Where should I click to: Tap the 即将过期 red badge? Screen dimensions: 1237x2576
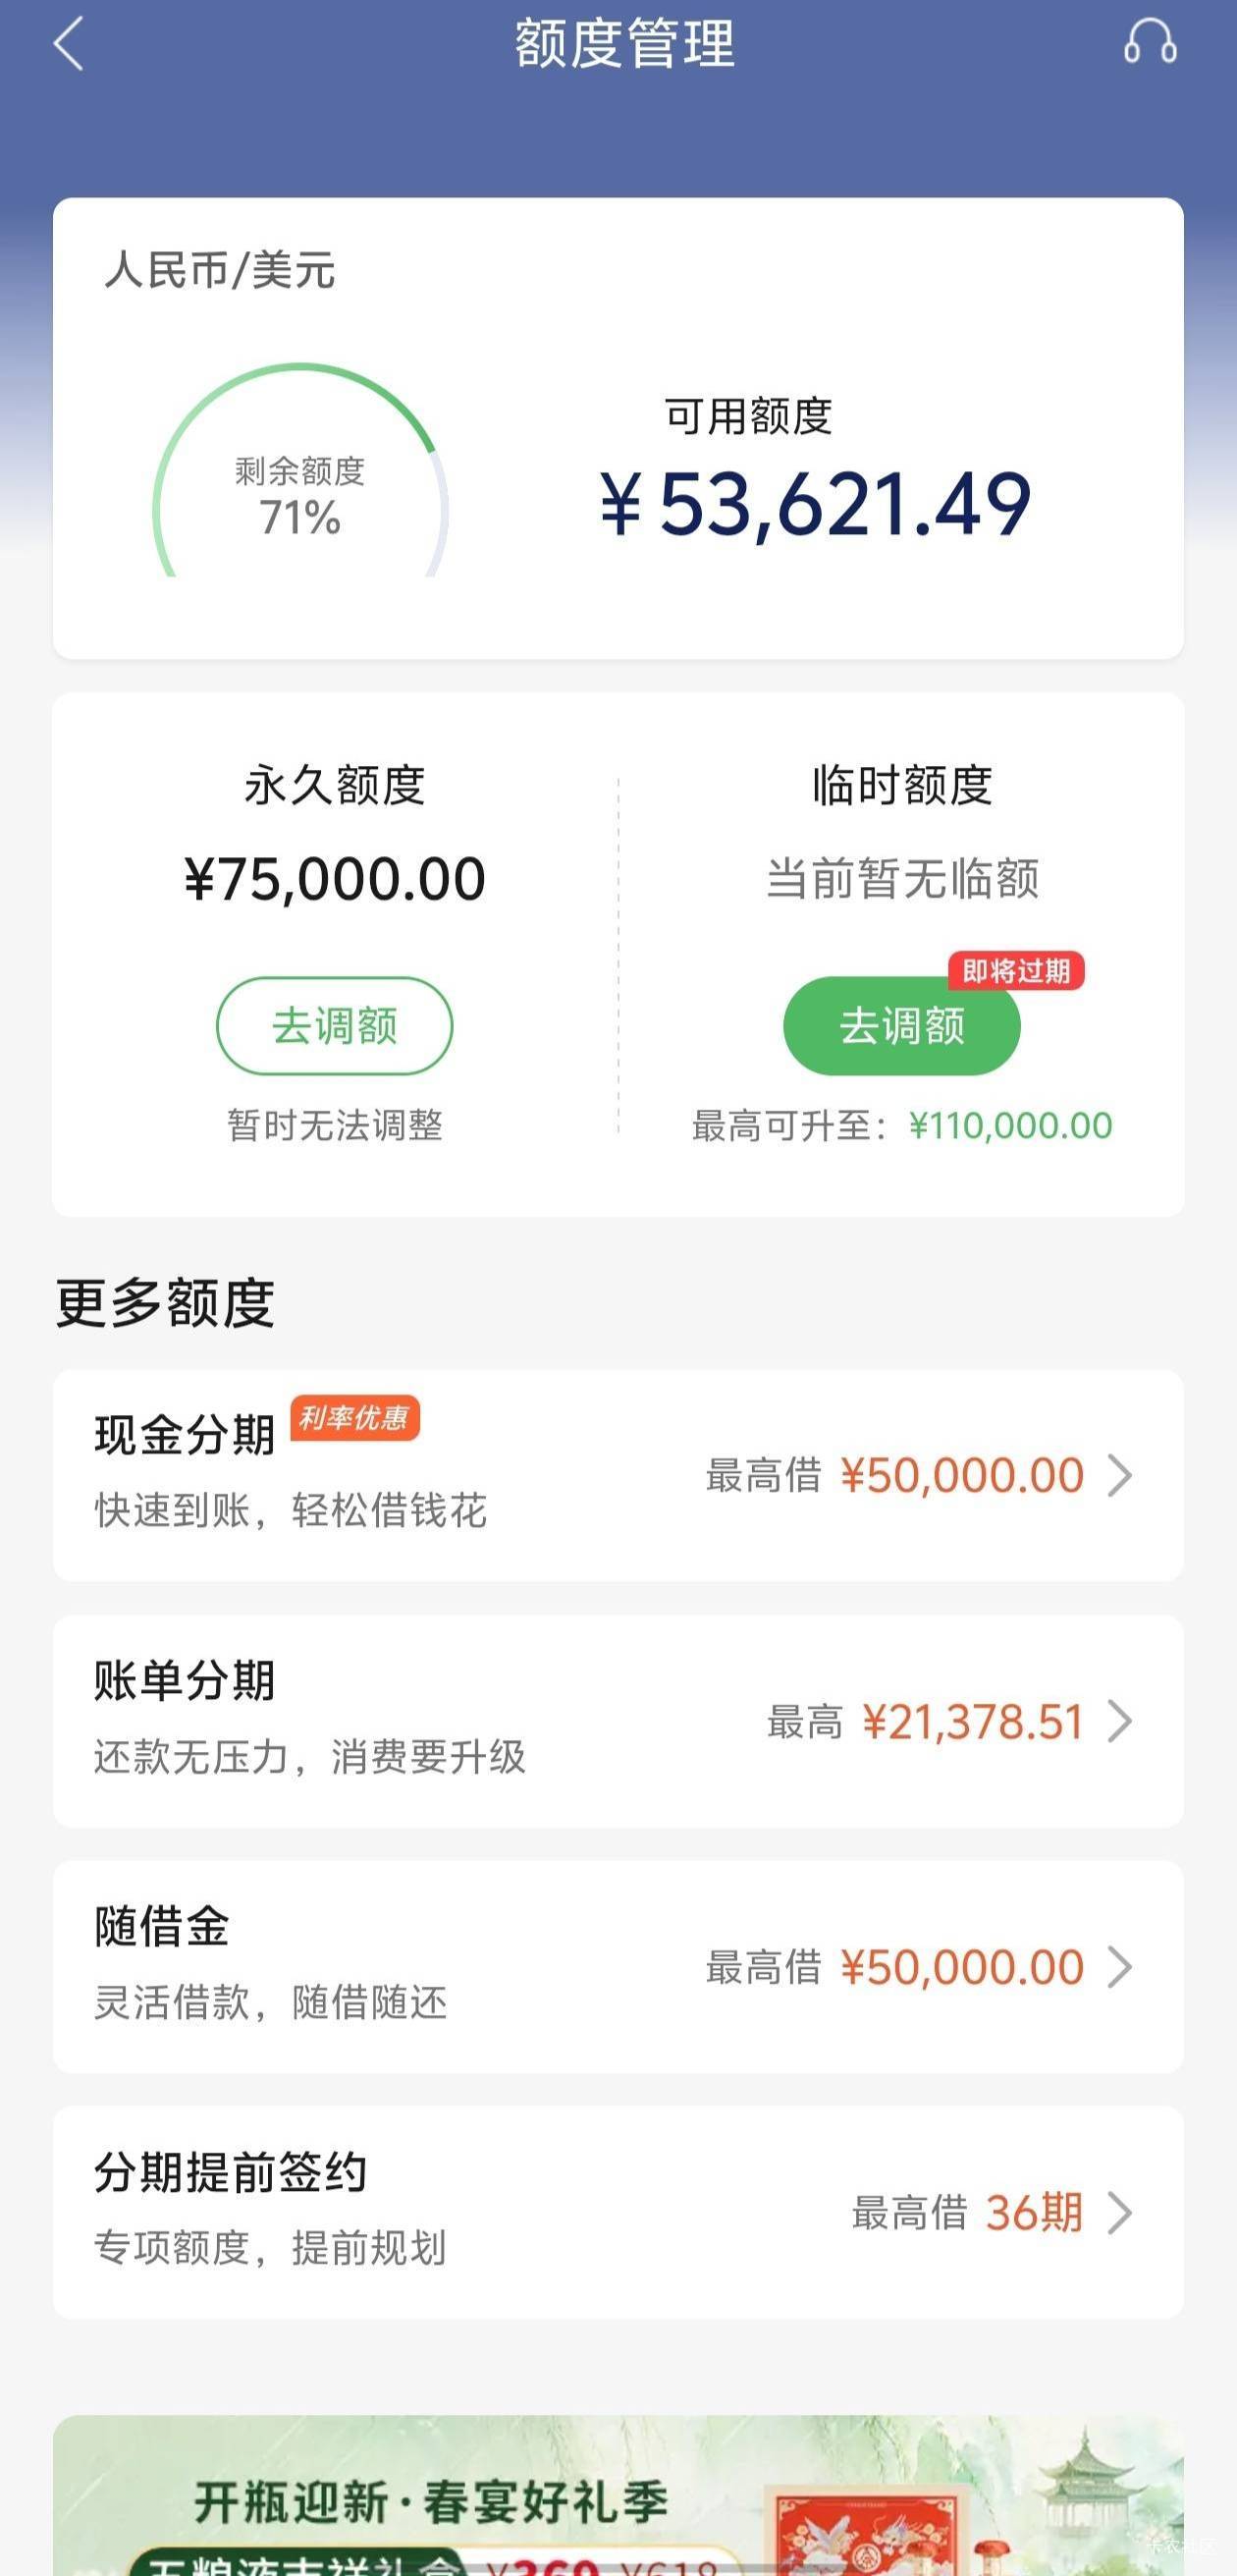(x=1016, y=971)
